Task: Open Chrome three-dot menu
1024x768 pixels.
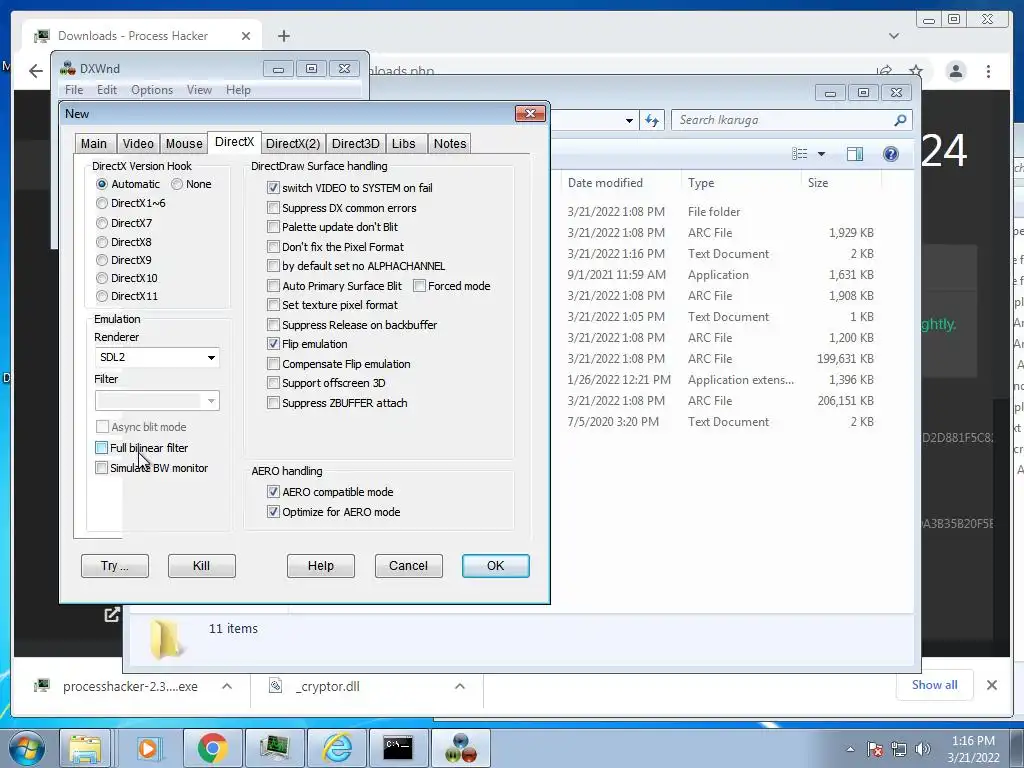Action: coord(989,71)
